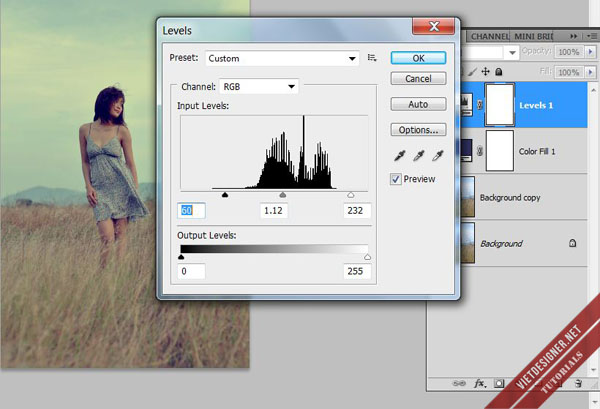Click the midtone input field showing 1.12

274,210
